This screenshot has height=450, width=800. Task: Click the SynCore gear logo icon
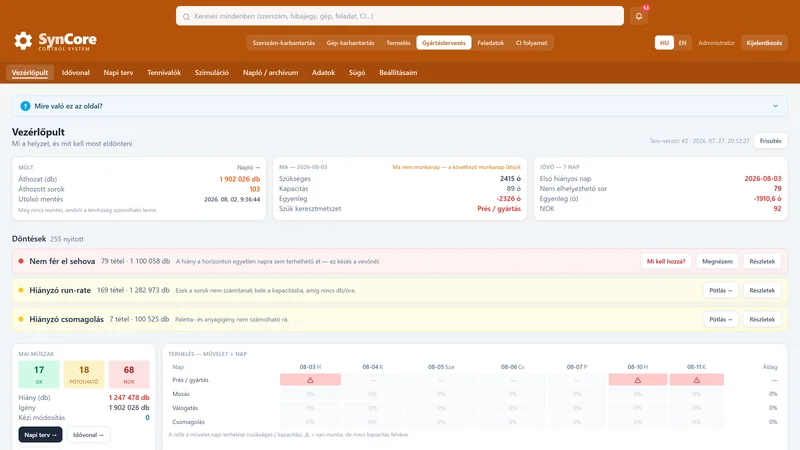pos(23,41)
